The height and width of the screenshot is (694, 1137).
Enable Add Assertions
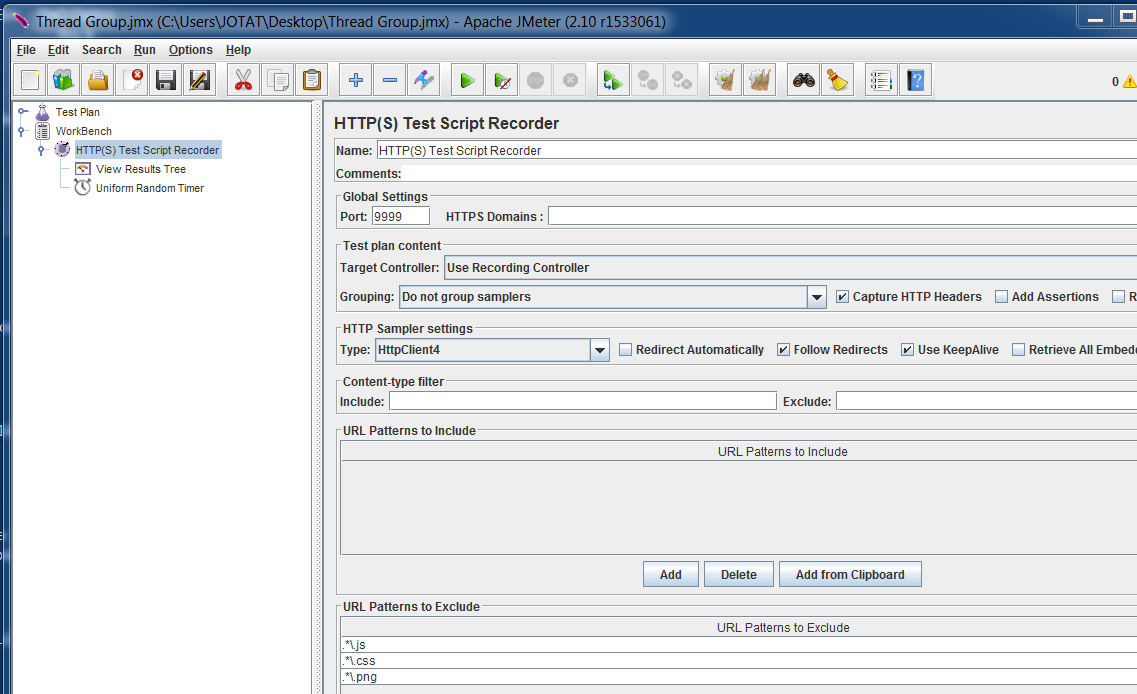tap(1001, 296)
